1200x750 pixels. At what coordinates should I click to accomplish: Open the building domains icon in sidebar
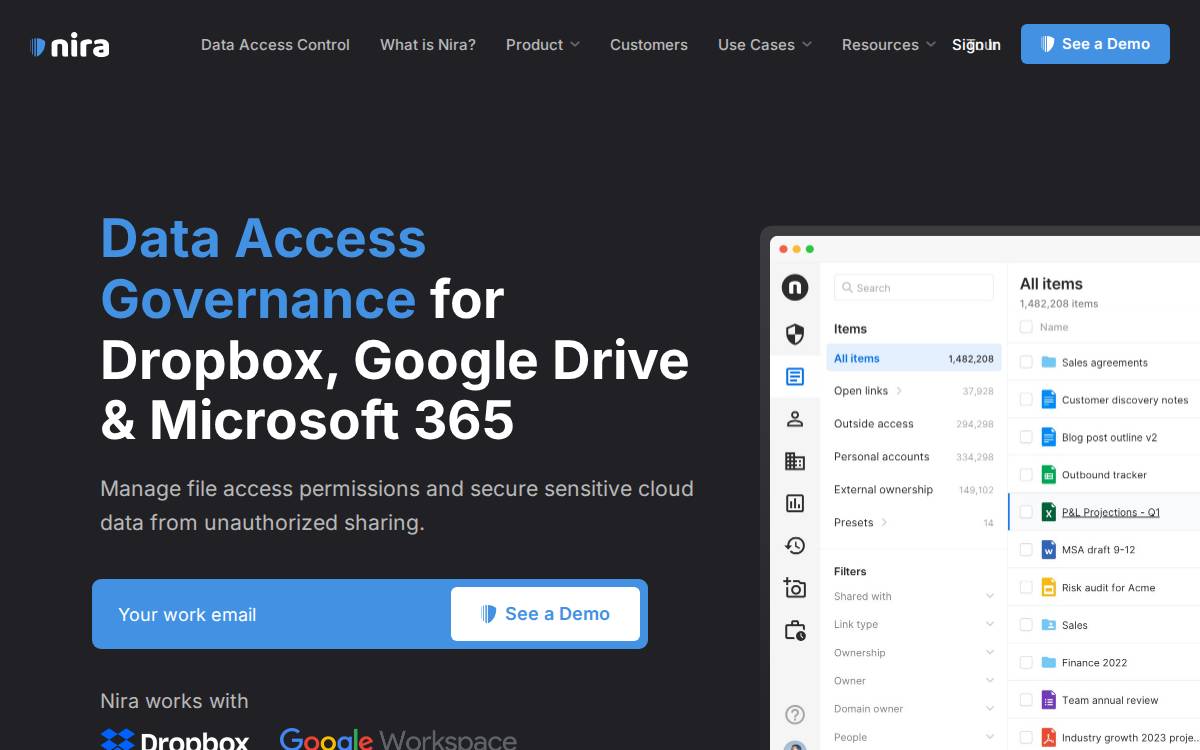click(795, 461)
